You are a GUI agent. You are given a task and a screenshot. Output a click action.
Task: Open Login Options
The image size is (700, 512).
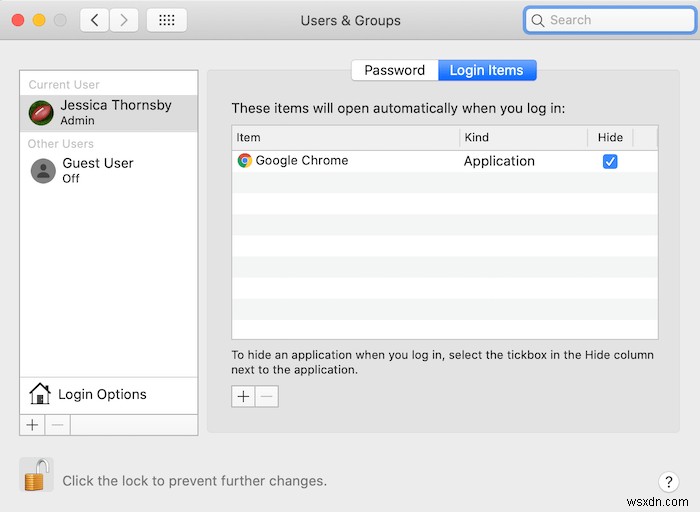click(x=102, y=394)
